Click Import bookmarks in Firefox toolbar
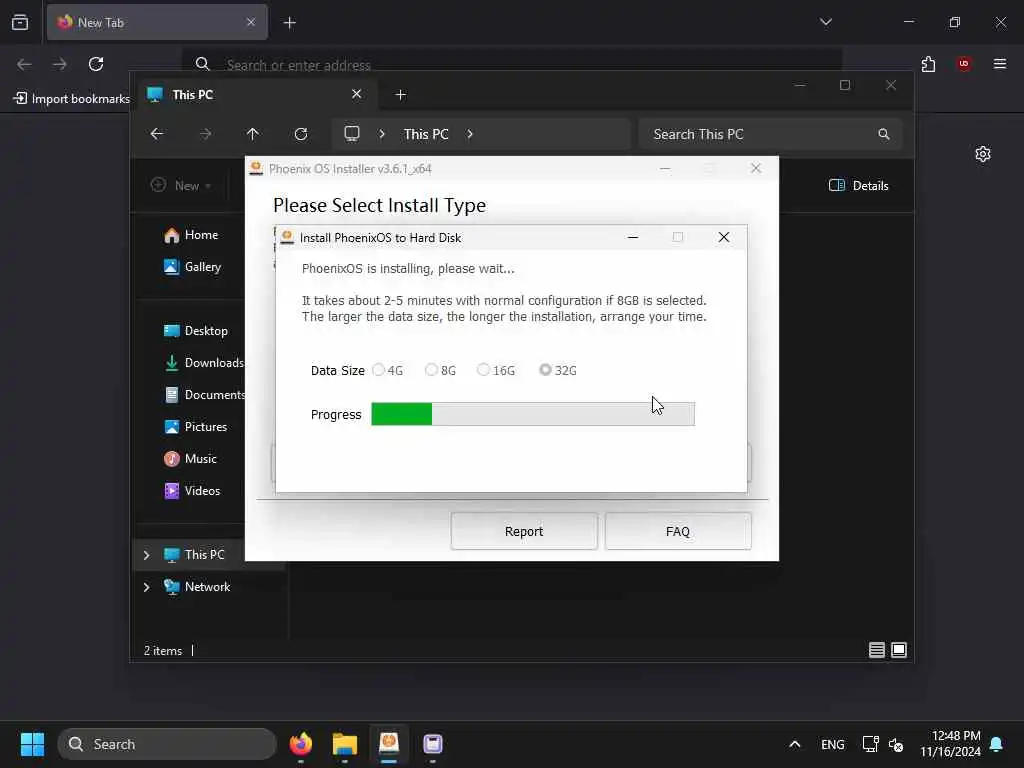This screenshot has width=1024, height=768. (x=72, y=99)
